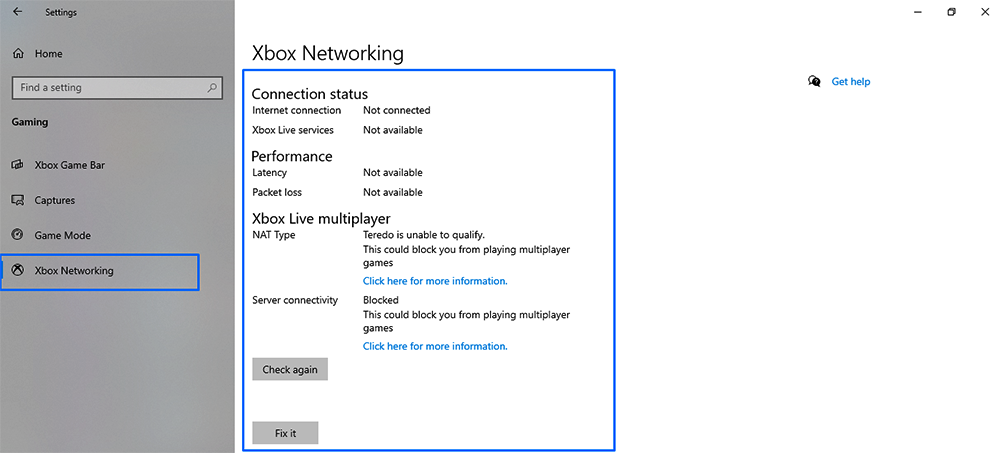Click the Xbox Live multiplayer heading

321,219
